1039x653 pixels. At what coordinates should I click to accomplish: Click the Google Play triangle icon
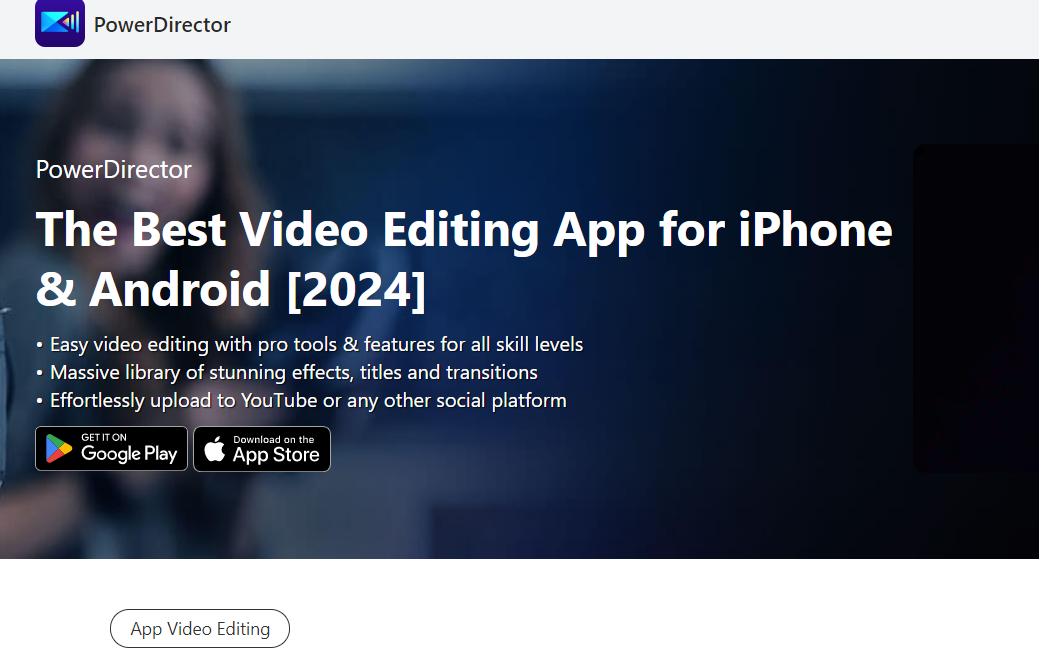pos(58,449)
